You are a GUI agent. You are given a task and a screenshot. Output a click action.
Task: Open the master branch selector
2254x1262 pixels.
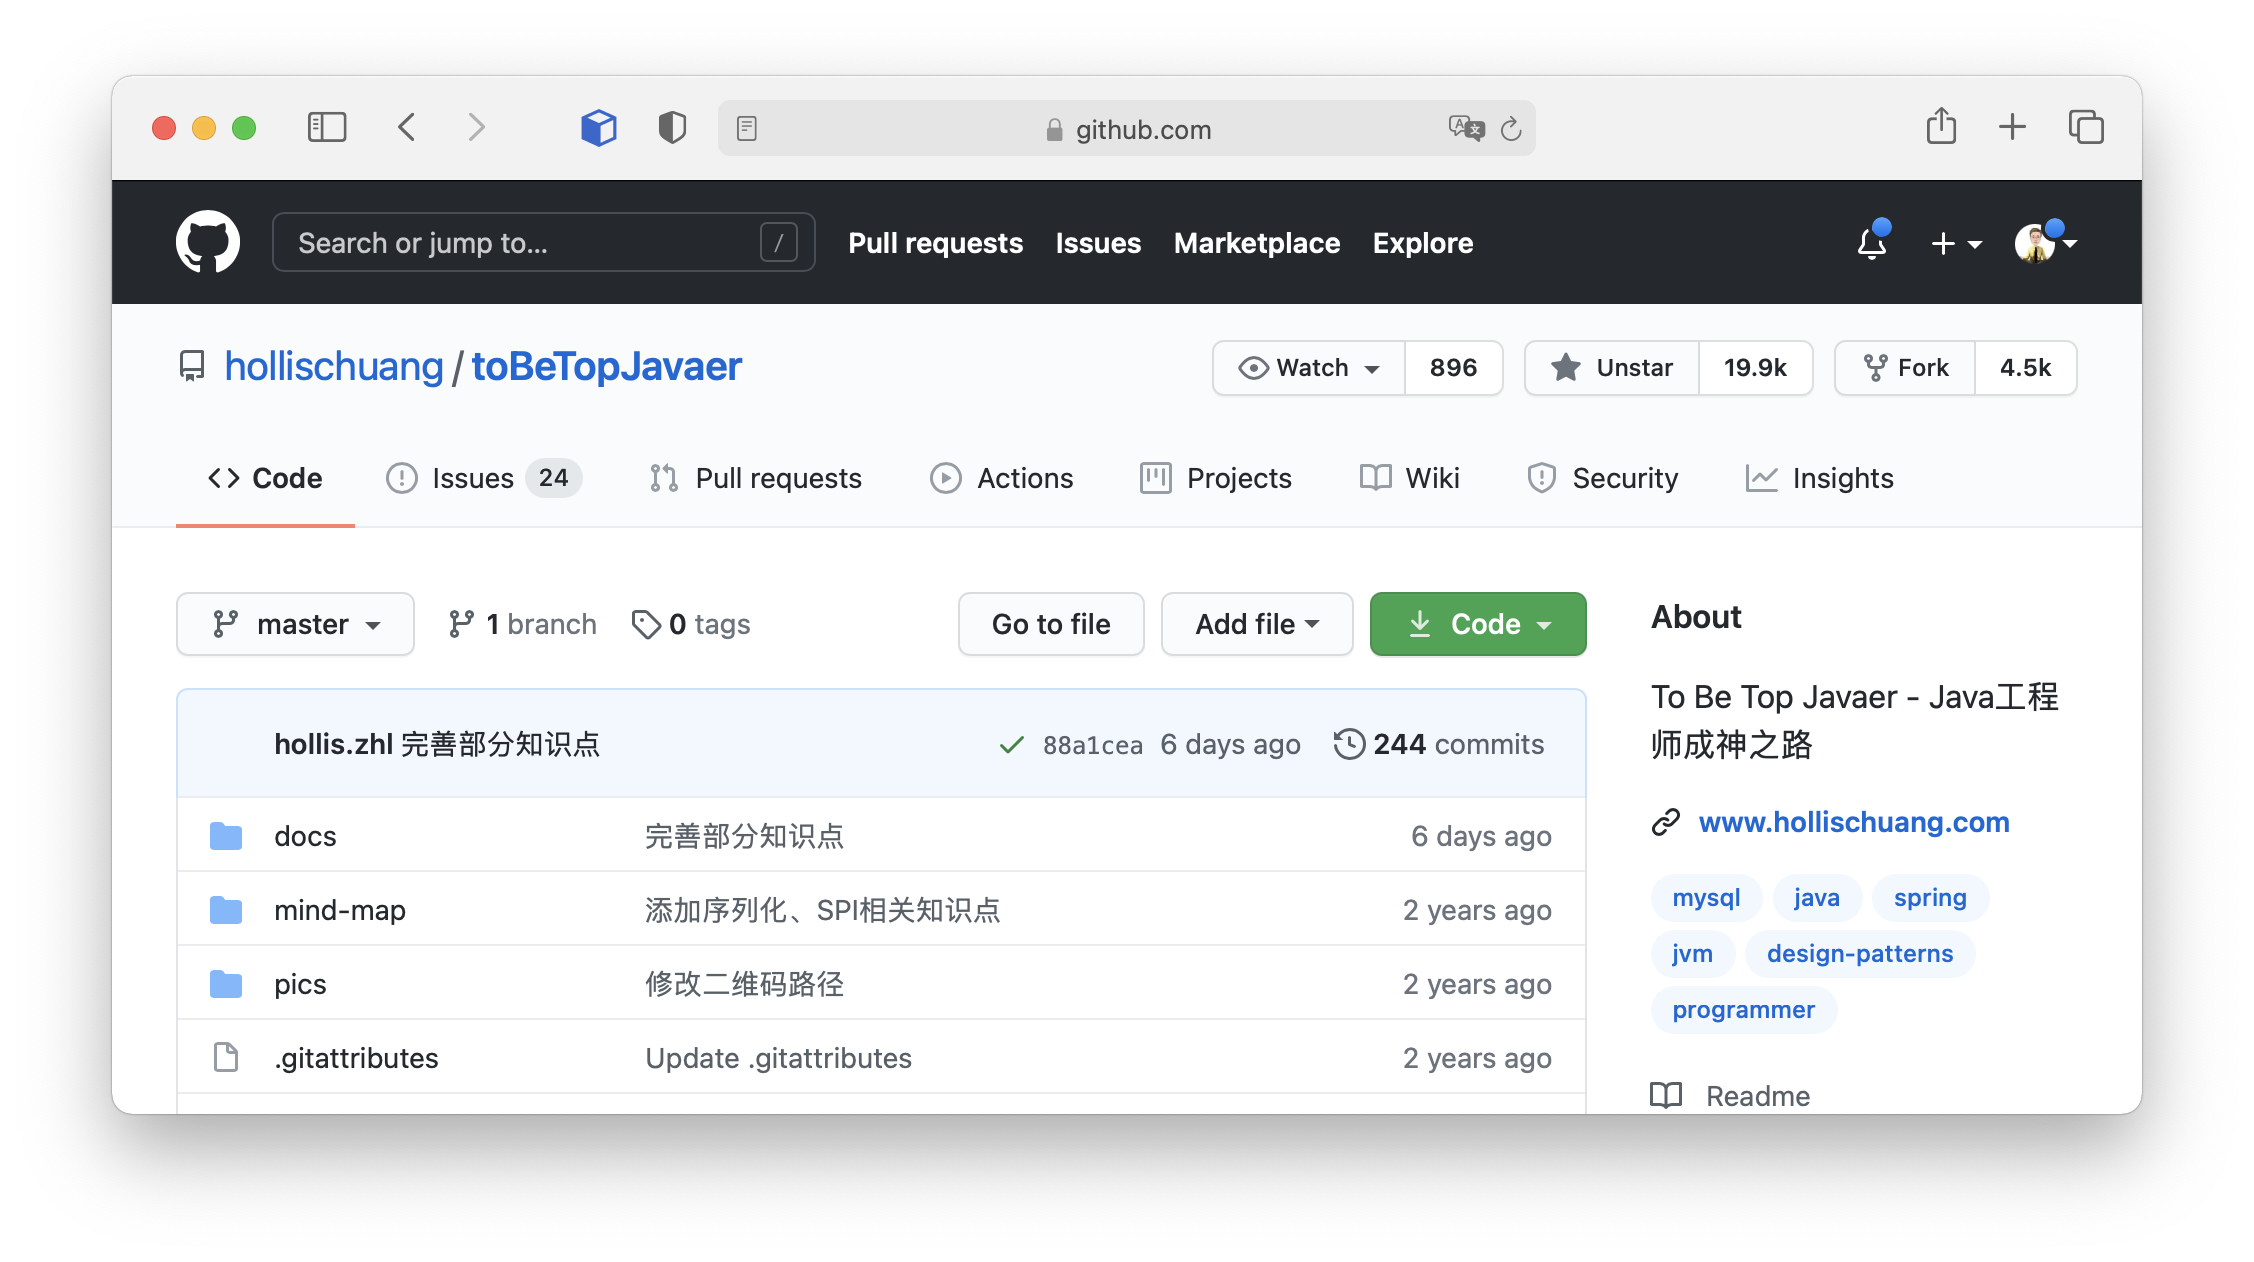295,624
